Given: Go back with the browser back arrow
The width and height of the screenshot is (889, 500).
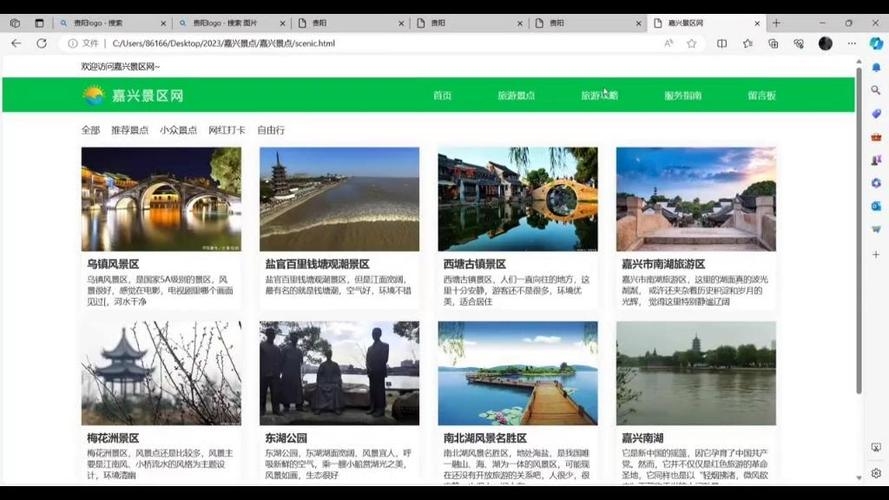Looking at the screenshot, I should (x=16, y=43).
